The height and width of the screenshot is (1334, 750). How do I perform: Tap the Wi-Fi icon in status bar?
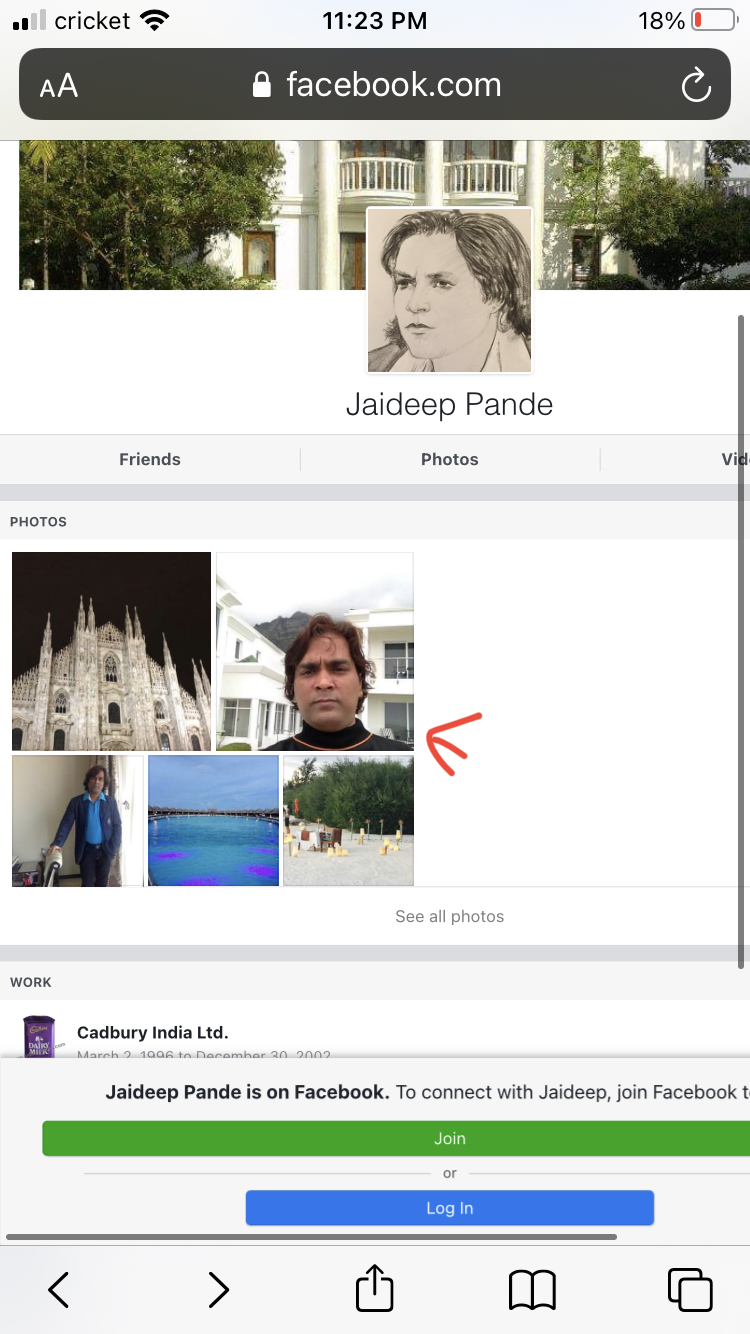[155, 20]
